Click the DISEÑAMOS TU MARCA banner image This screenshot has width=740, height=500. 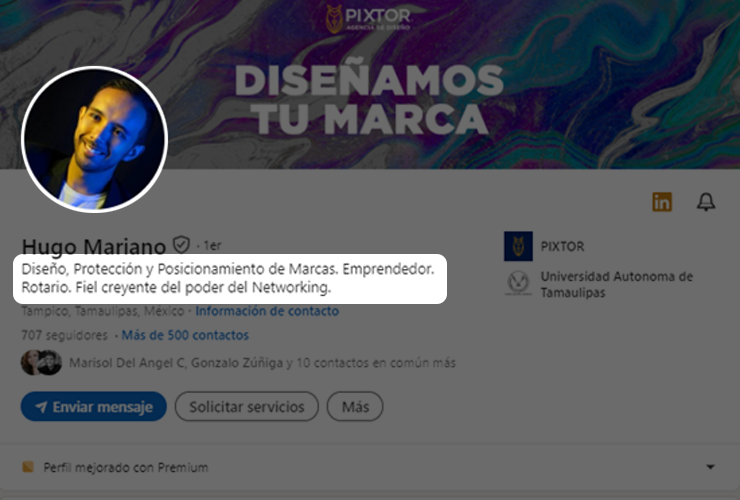click(370, 99)
